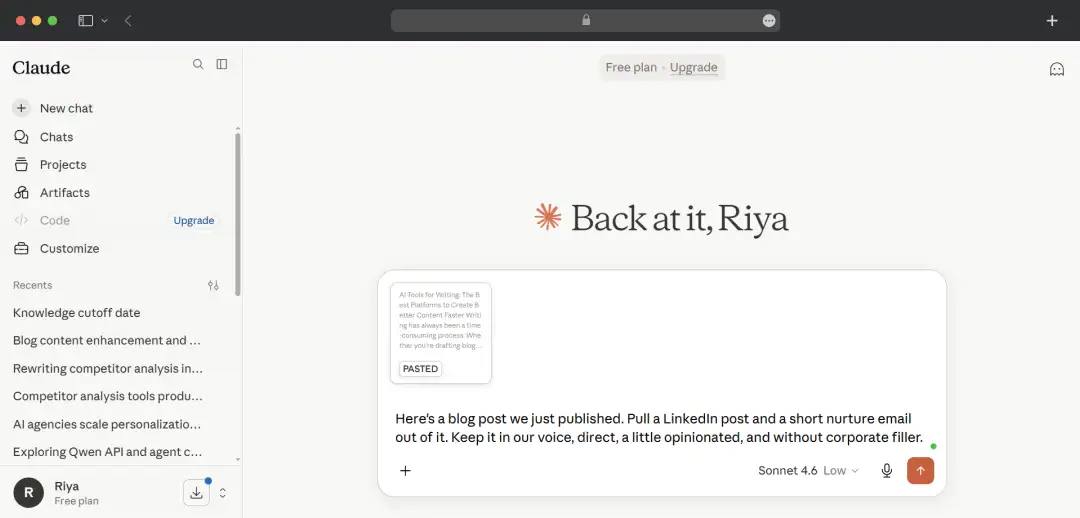Open Competitor analysis tools chat

coord(108,396)
